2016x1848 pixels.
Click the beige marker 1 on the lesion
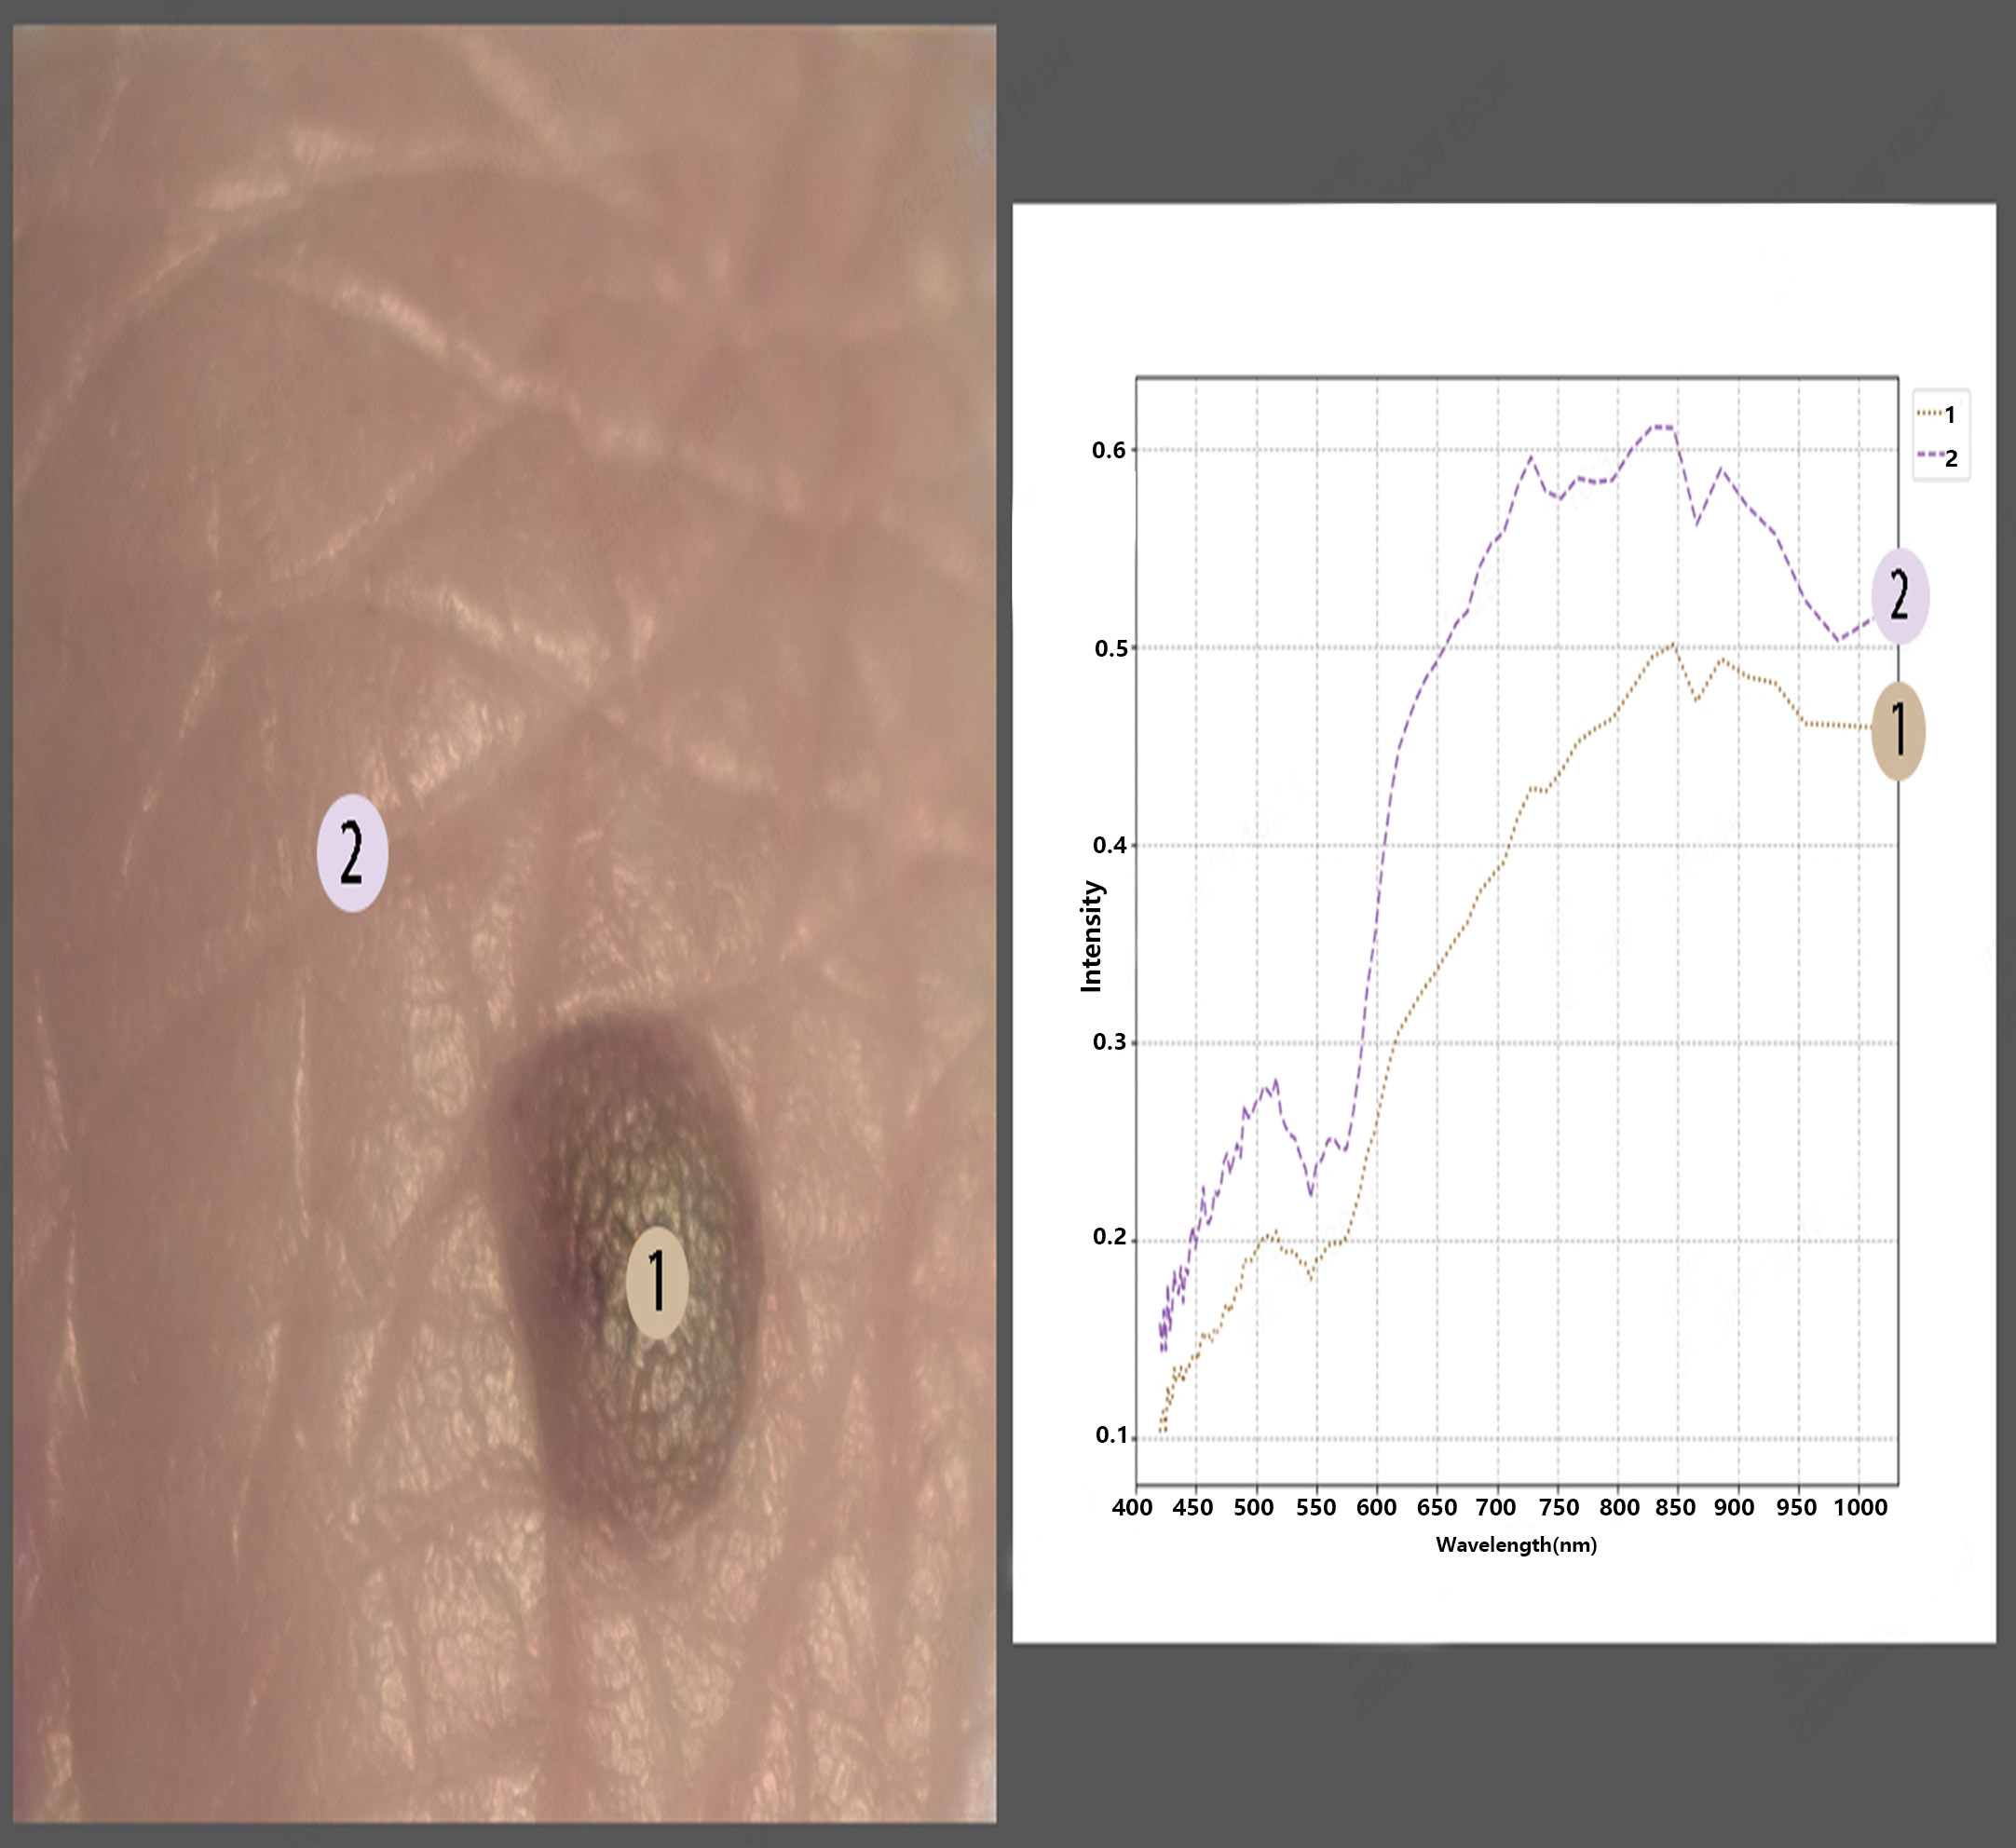657,1283
